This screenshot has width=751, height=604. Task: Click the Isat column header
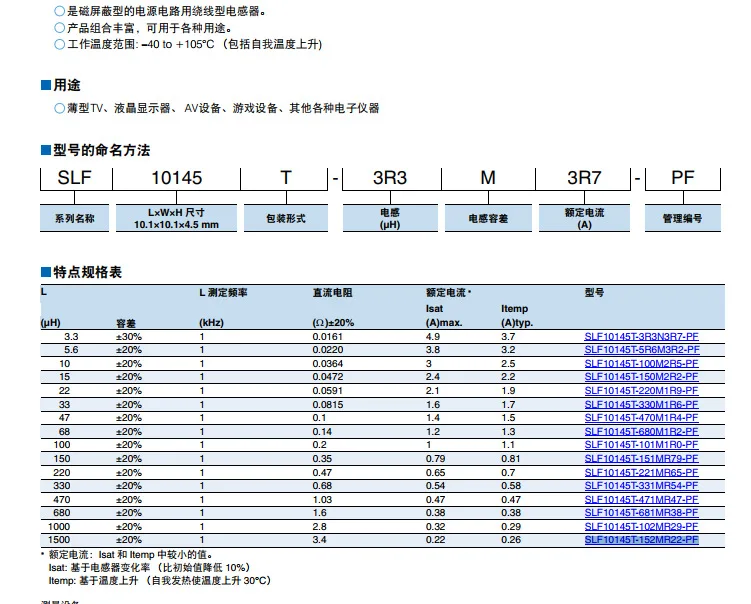coord(434,309)
